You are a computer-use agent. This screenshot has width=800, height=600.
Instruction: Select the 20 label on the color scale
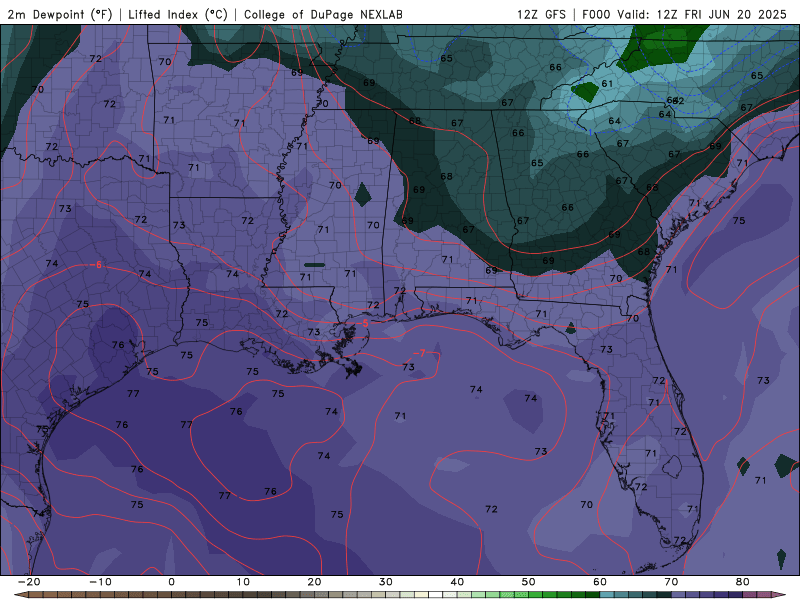314,582
